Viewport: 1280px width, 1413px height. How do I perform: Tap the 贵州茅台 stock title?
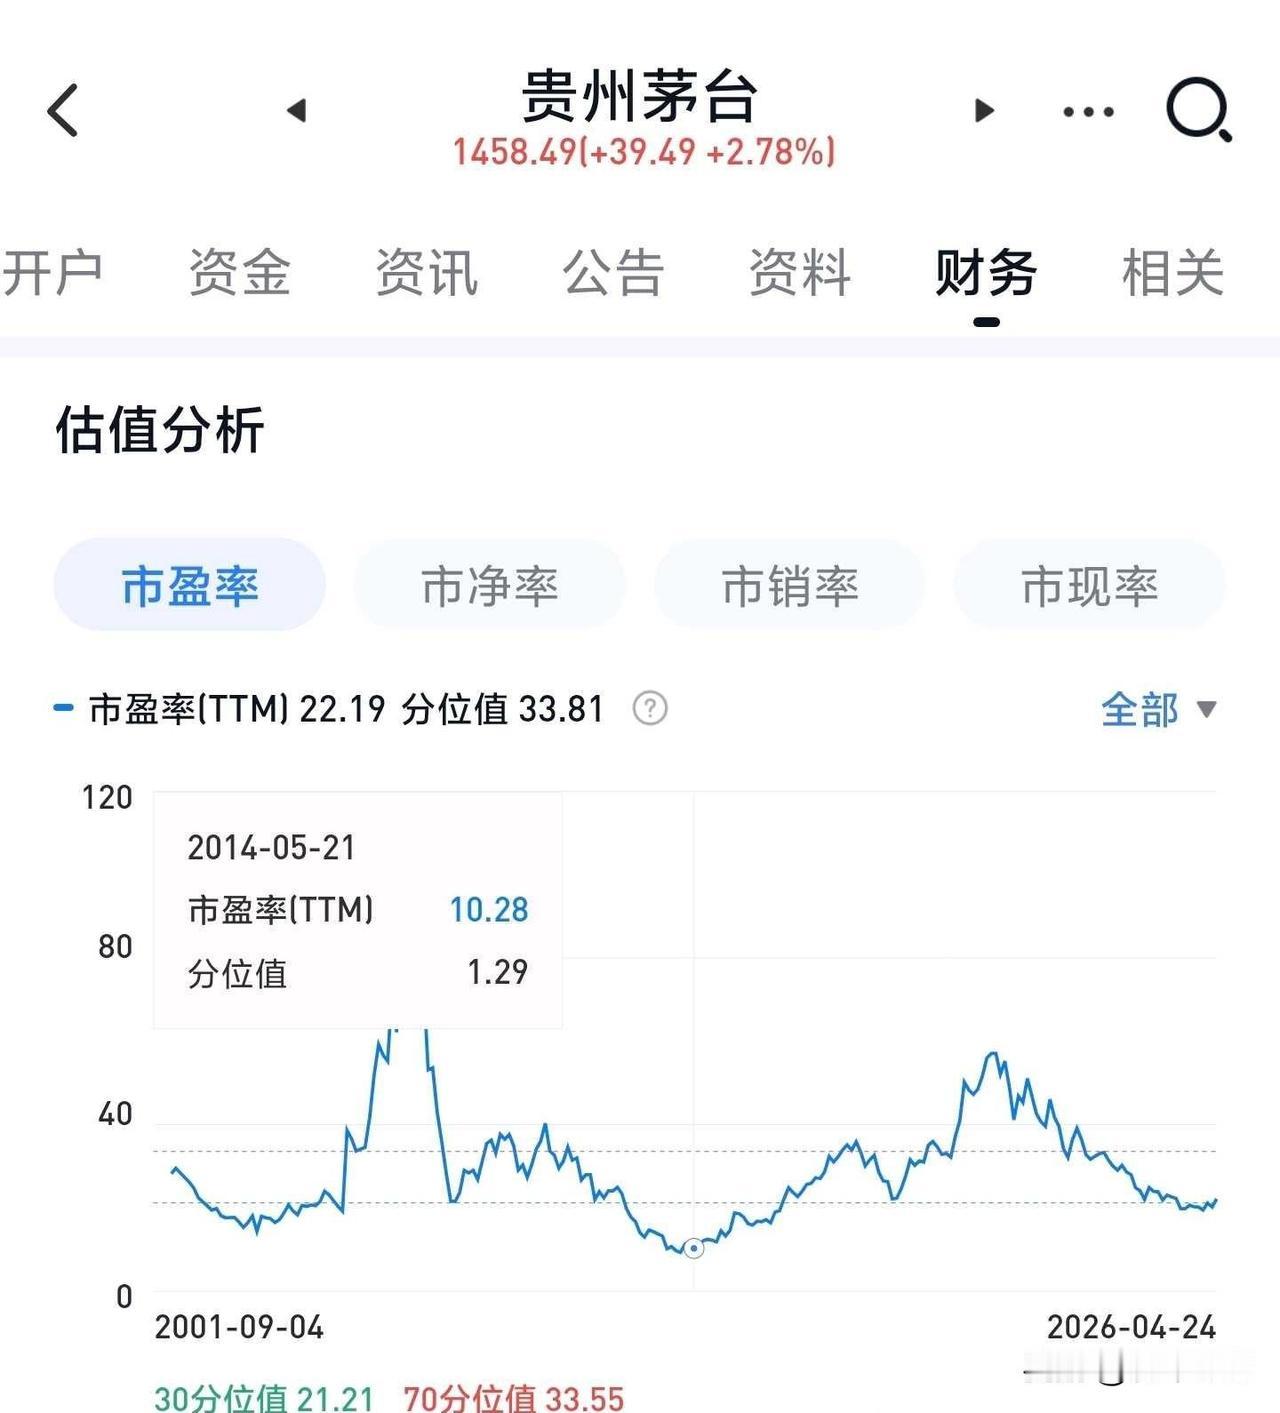(640, 96)
